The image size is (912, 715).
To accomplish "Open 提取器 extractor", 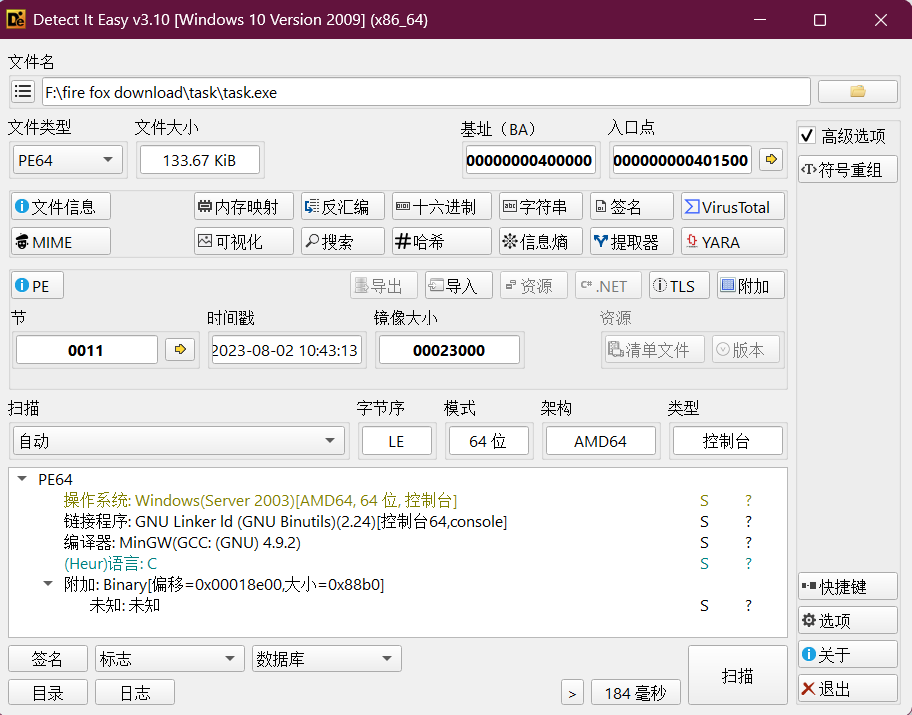I will [632, 241].
